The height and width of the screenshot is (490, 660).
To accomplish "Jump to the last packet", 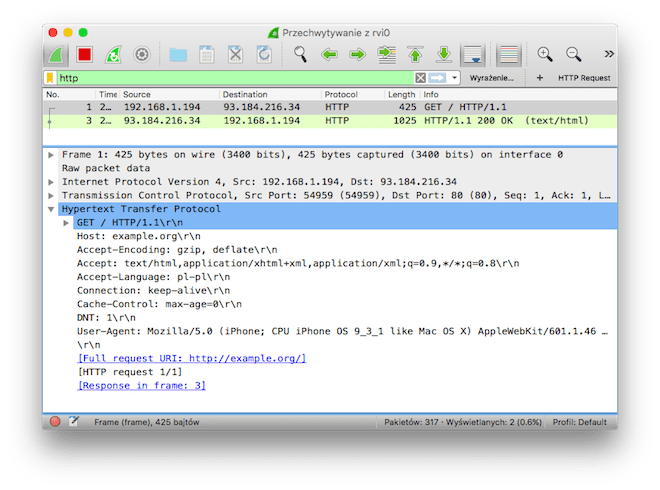I will tap(444, 54).
